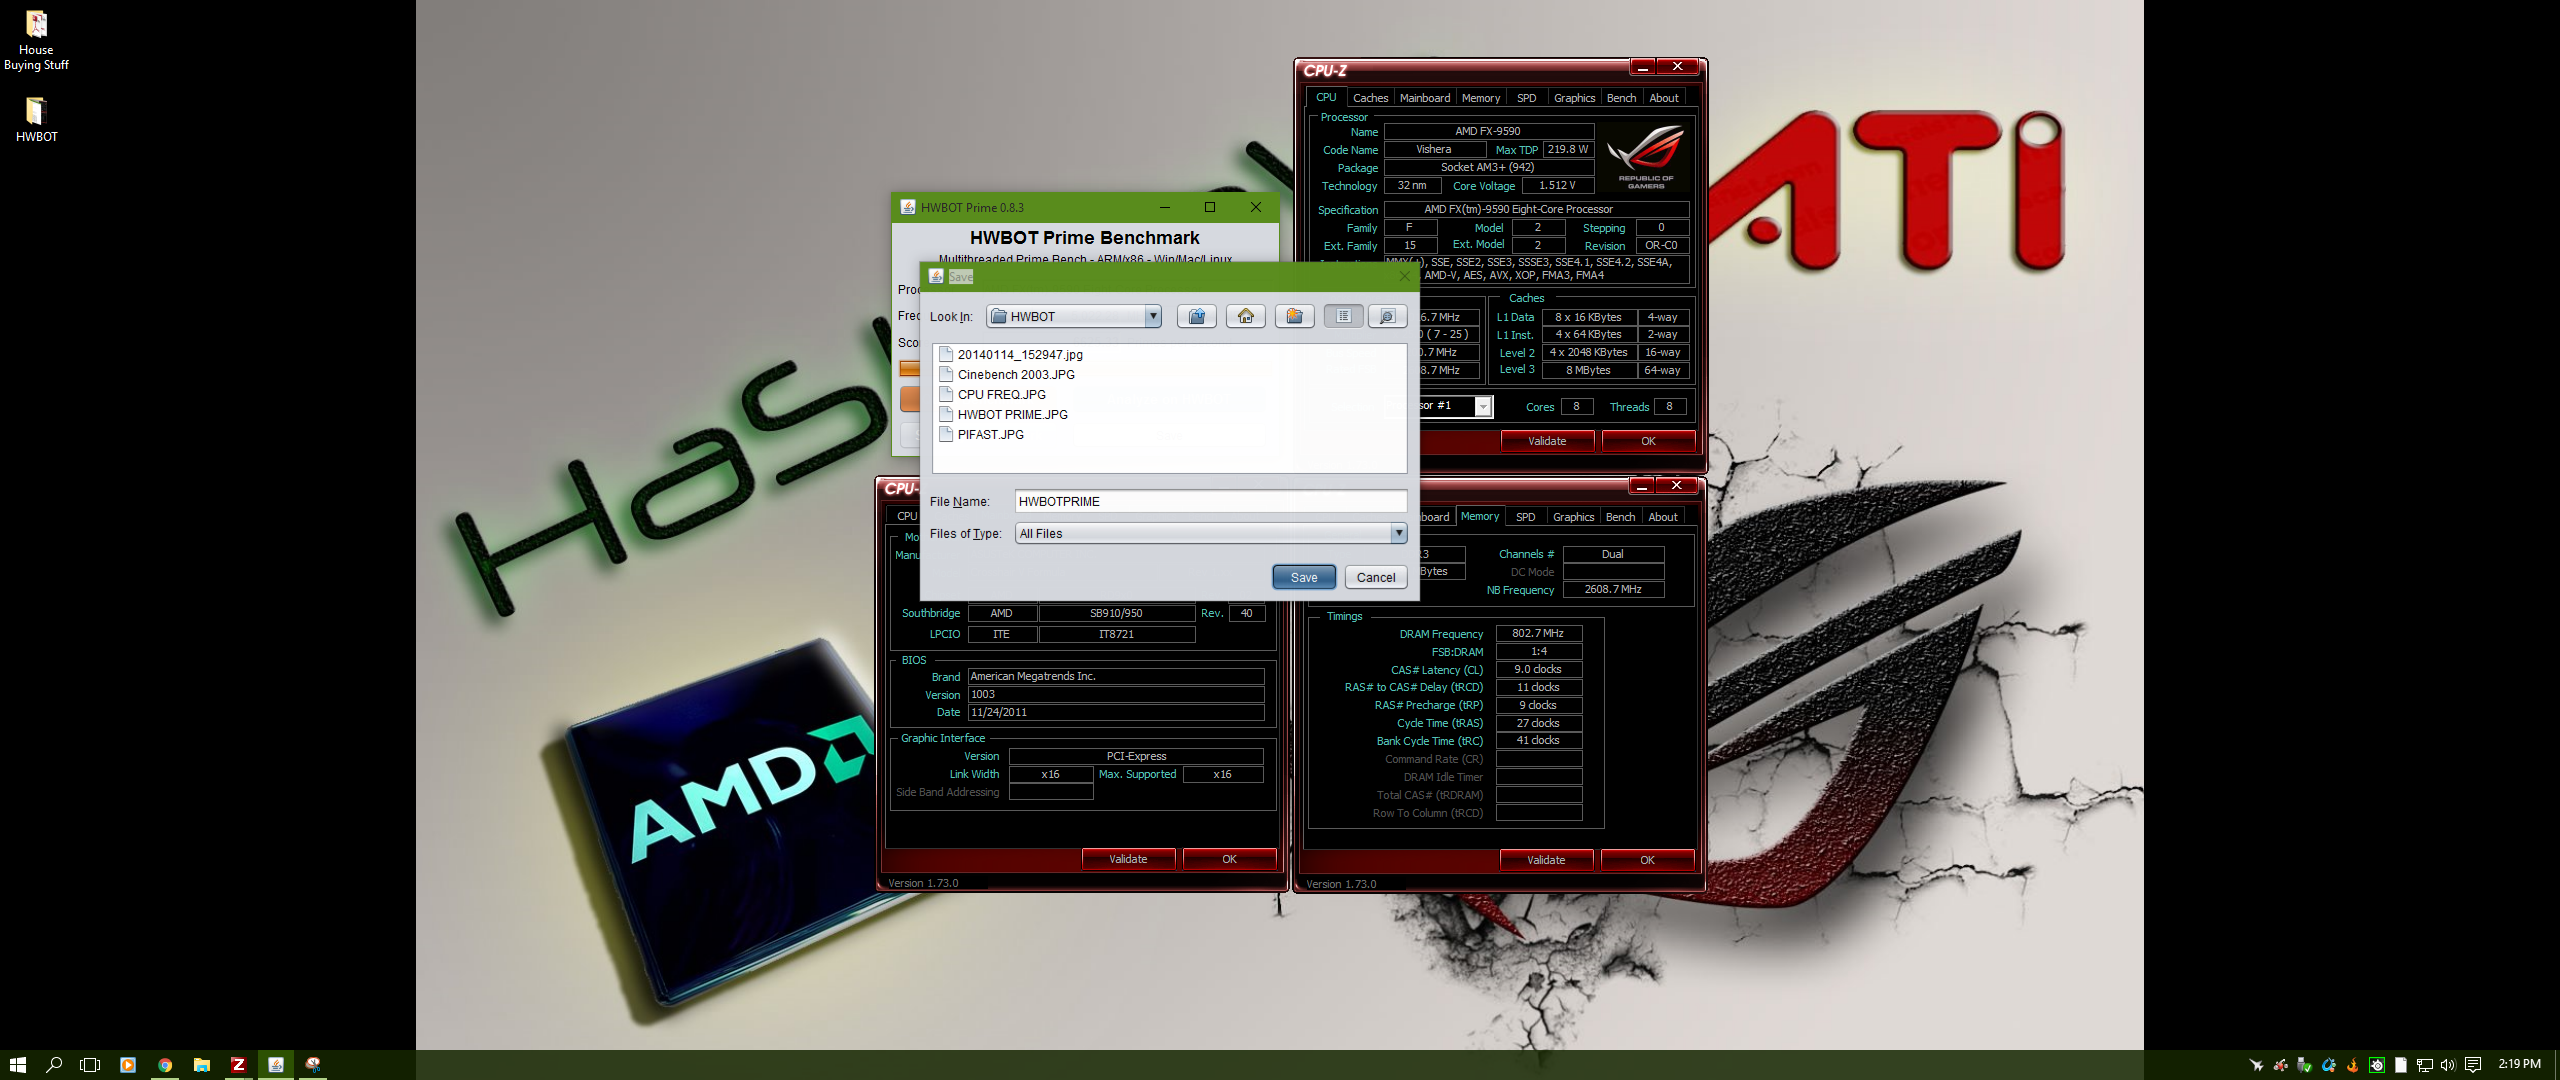The height and width of the screenshot is (1080, 2560).
Task: Click the 2:19 PM taskbar clock
Action: click(2519, 1064)
